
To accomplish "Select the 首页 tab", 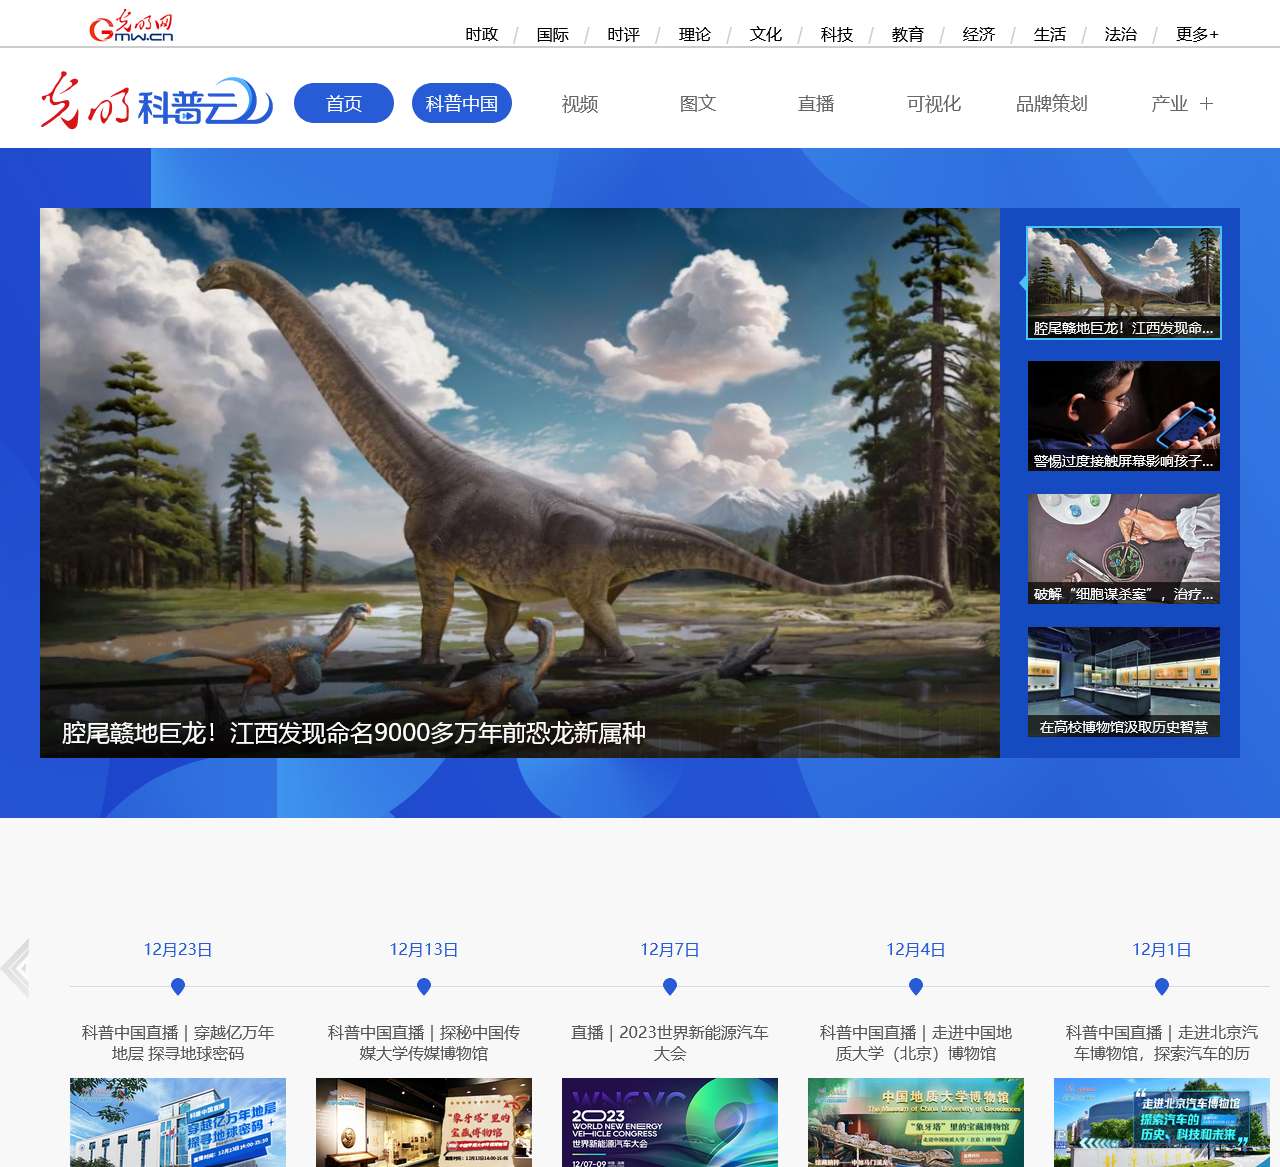I will [344, 103].
